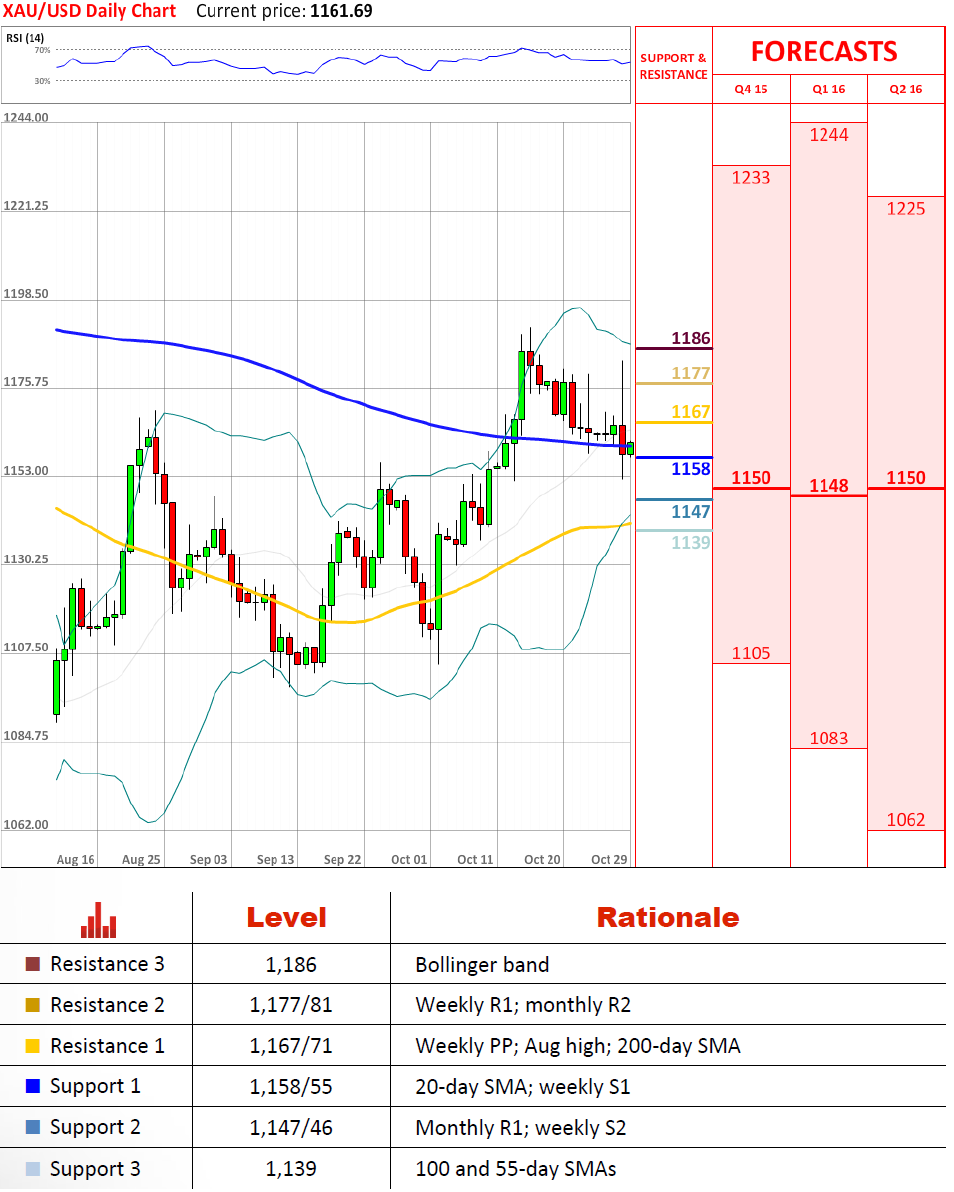The width and height of the screenshot is (954, 1192).
Task: Click the Level column header
Action: 287,918
